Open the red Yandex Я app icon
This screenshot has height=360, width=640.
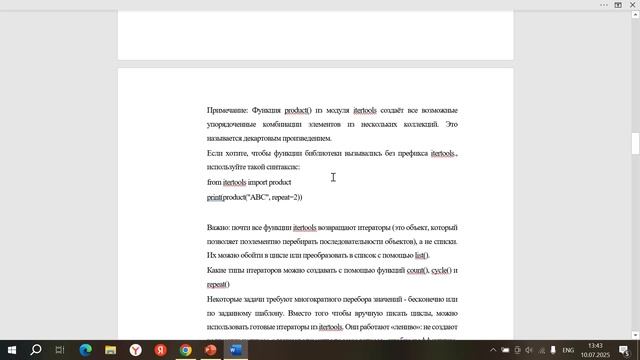point(160,350)
